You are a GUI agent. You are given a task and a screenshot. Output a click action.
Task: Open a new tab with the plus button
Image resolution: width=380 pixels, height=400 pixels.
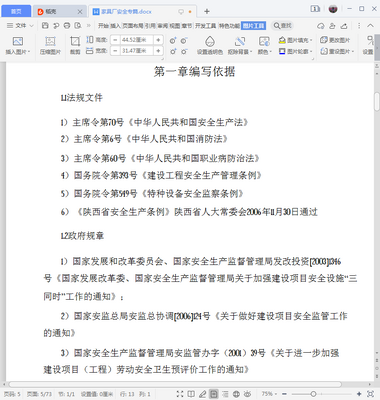click(207, 11)
